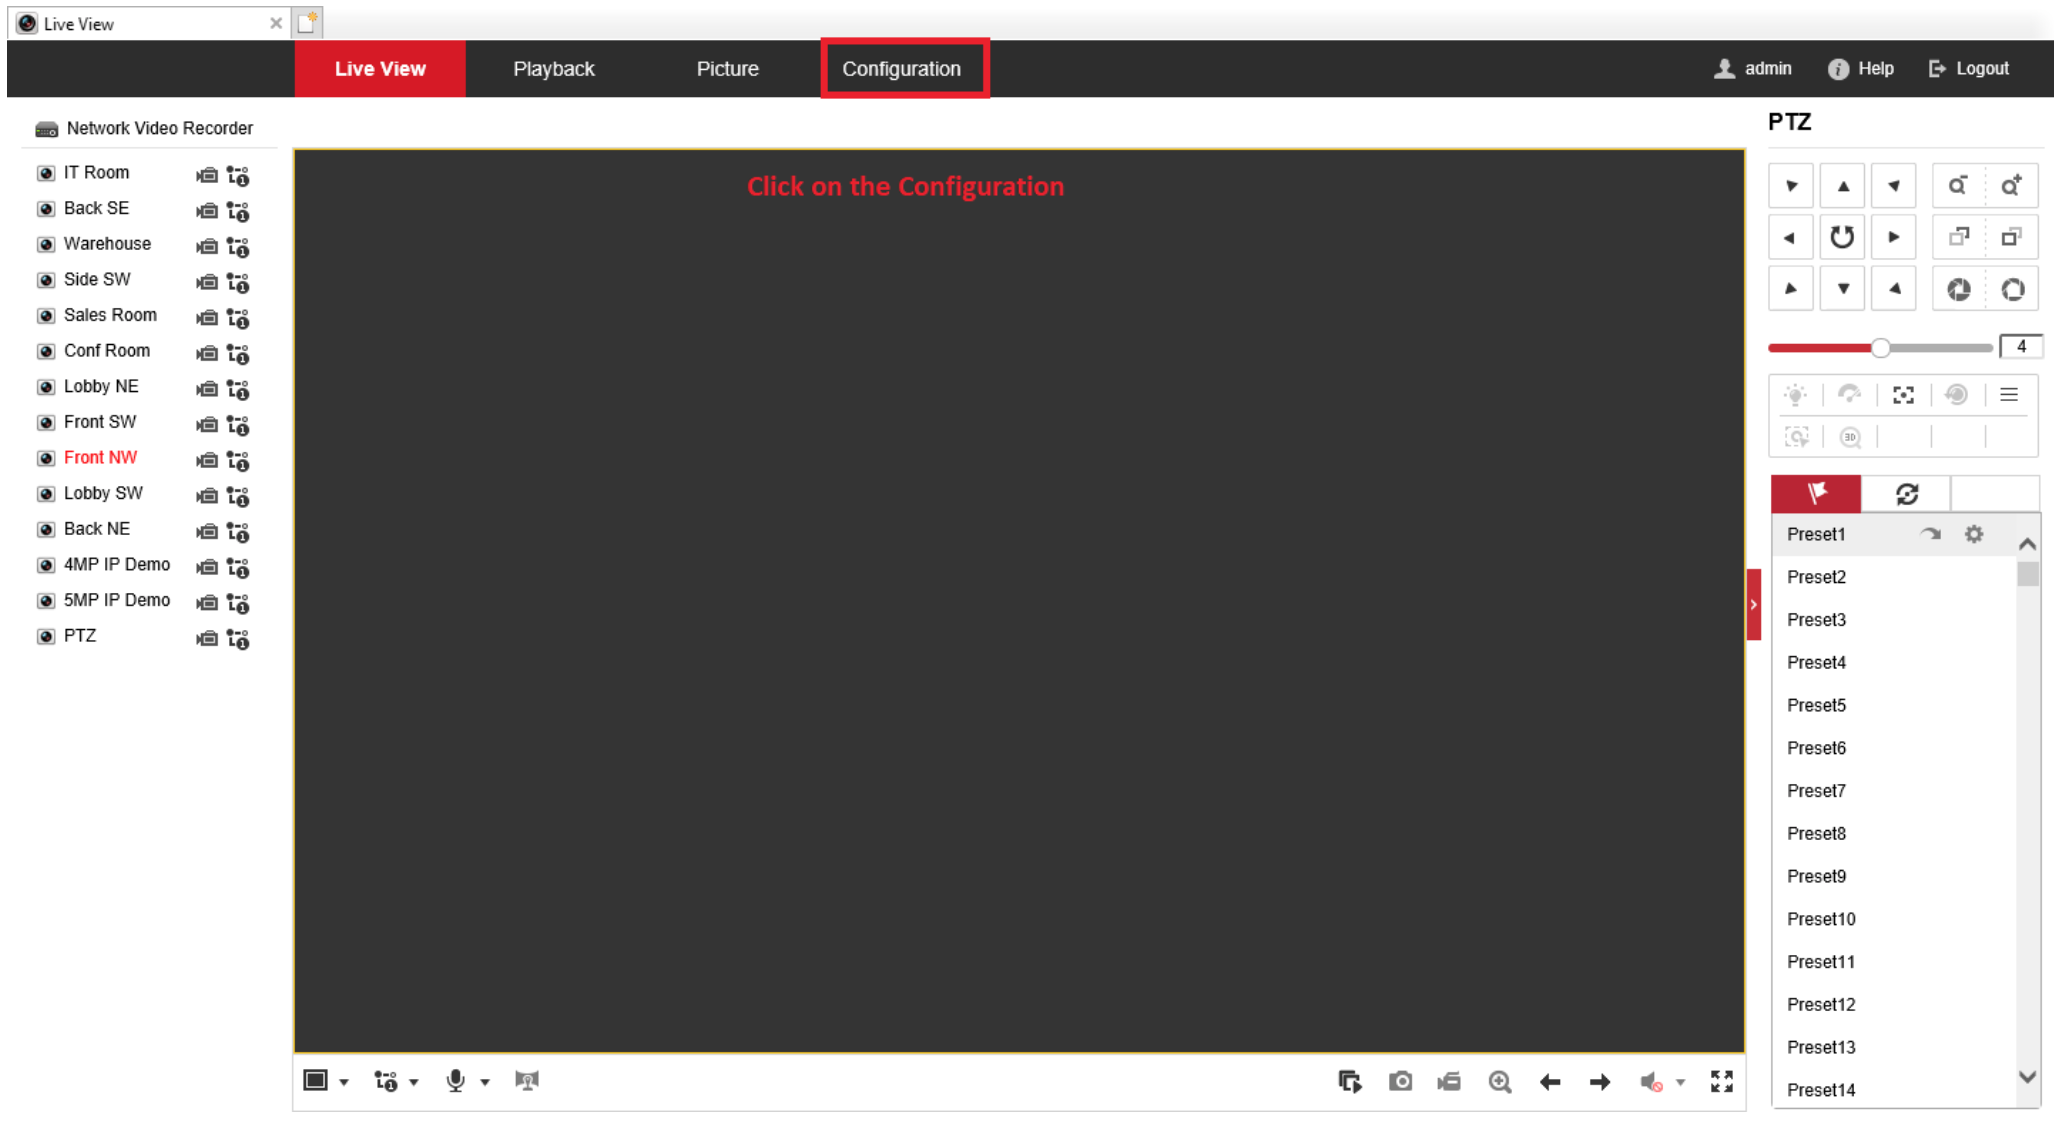The image size is (2054, 1122).
Task: Click PTZ focus near icon
Action: click(1958, 238)
